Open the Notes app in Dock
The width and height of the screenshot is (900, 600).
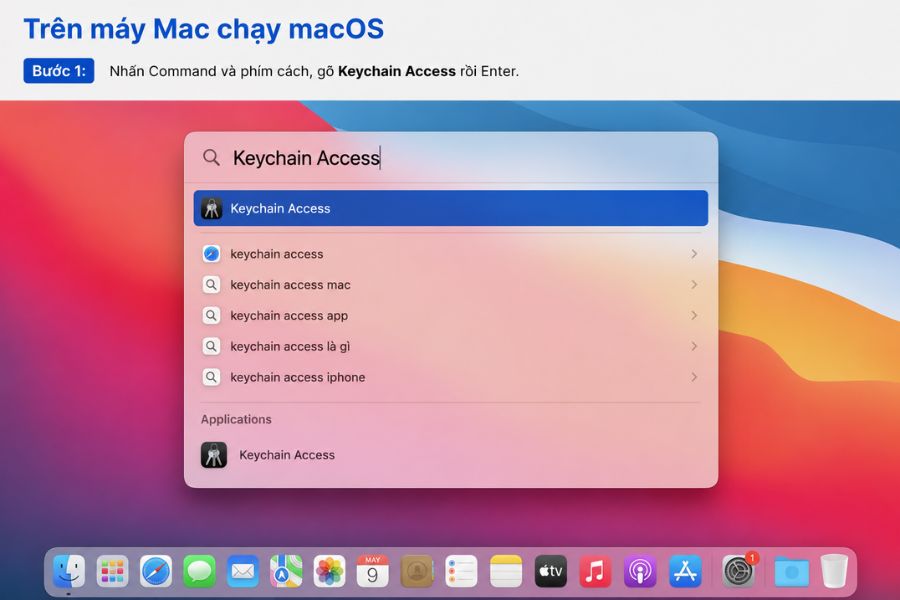(x=506, y=571)
